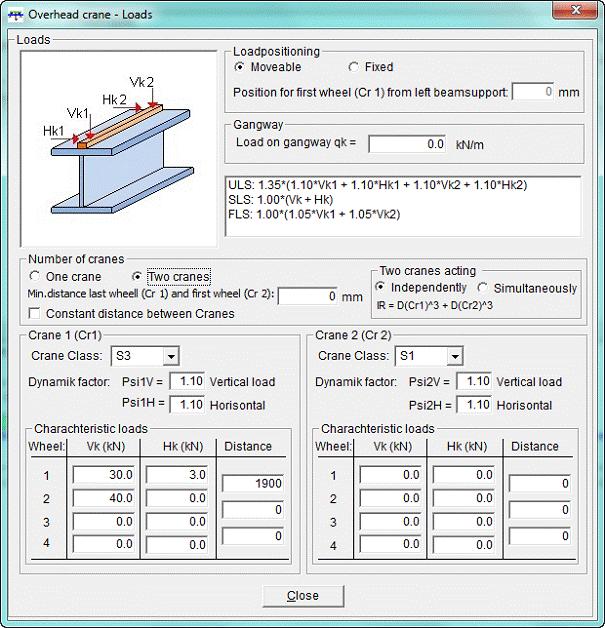Click the Close button
The image size is (605, 628).
303,596
